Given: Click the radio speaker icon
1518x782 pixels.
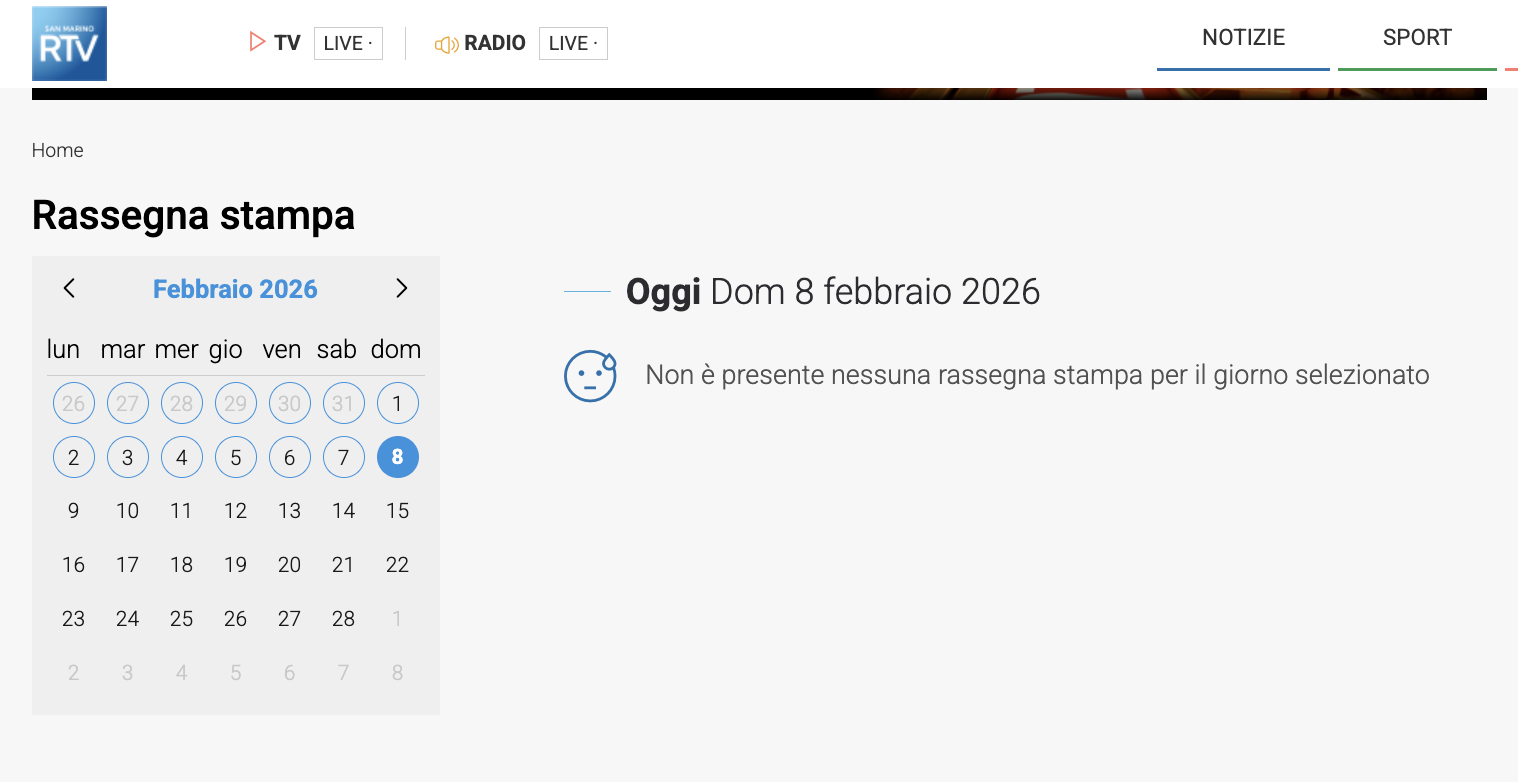Looking at the screenshot, I should point(446,44).
